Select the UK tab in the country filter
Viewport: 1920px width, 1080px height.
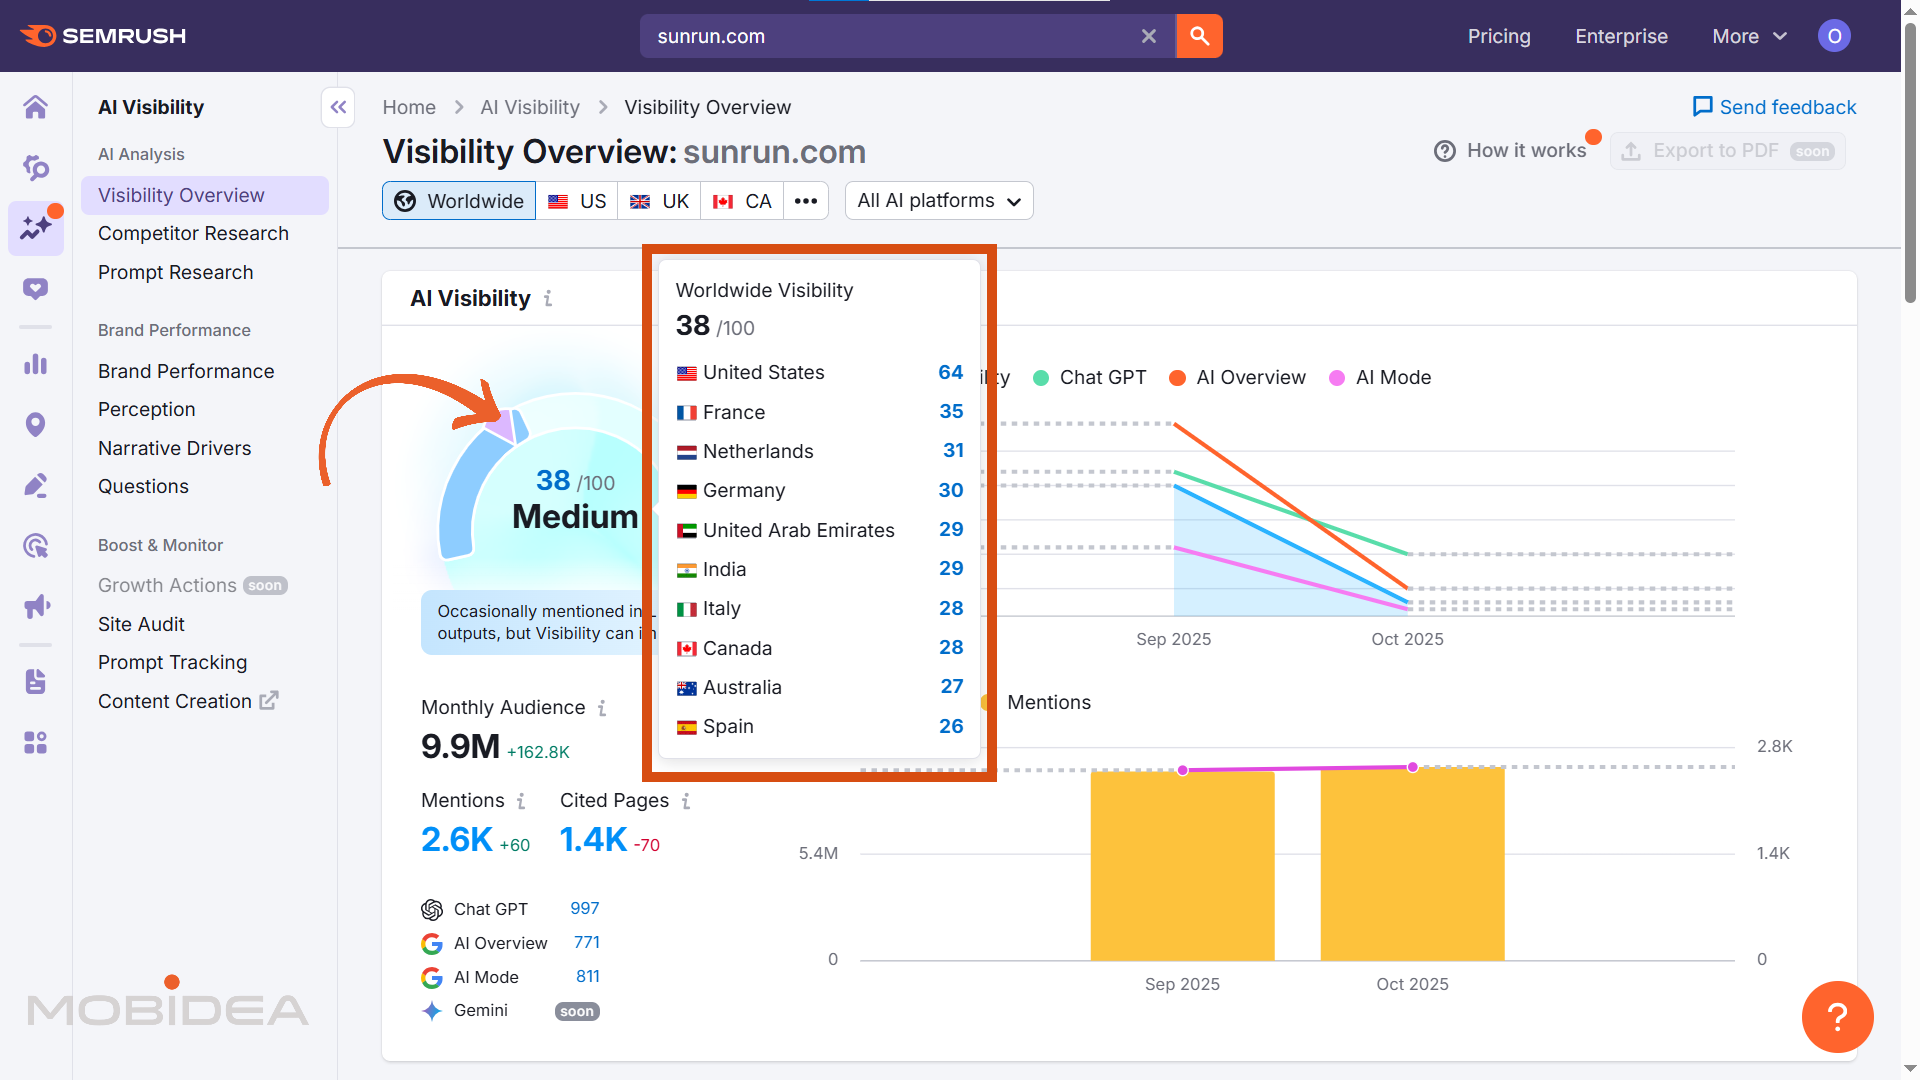point(658,200)
